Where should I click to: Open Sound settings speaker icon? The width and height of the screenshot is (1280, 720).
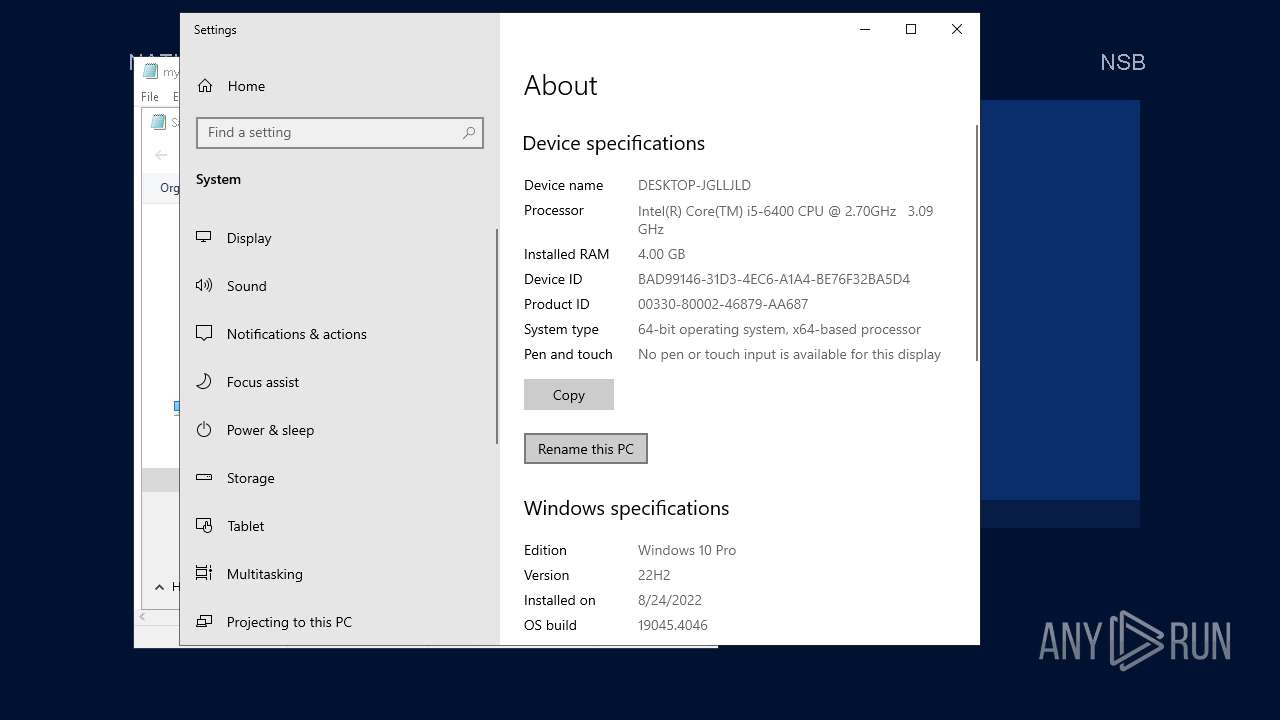pos(204,286)
